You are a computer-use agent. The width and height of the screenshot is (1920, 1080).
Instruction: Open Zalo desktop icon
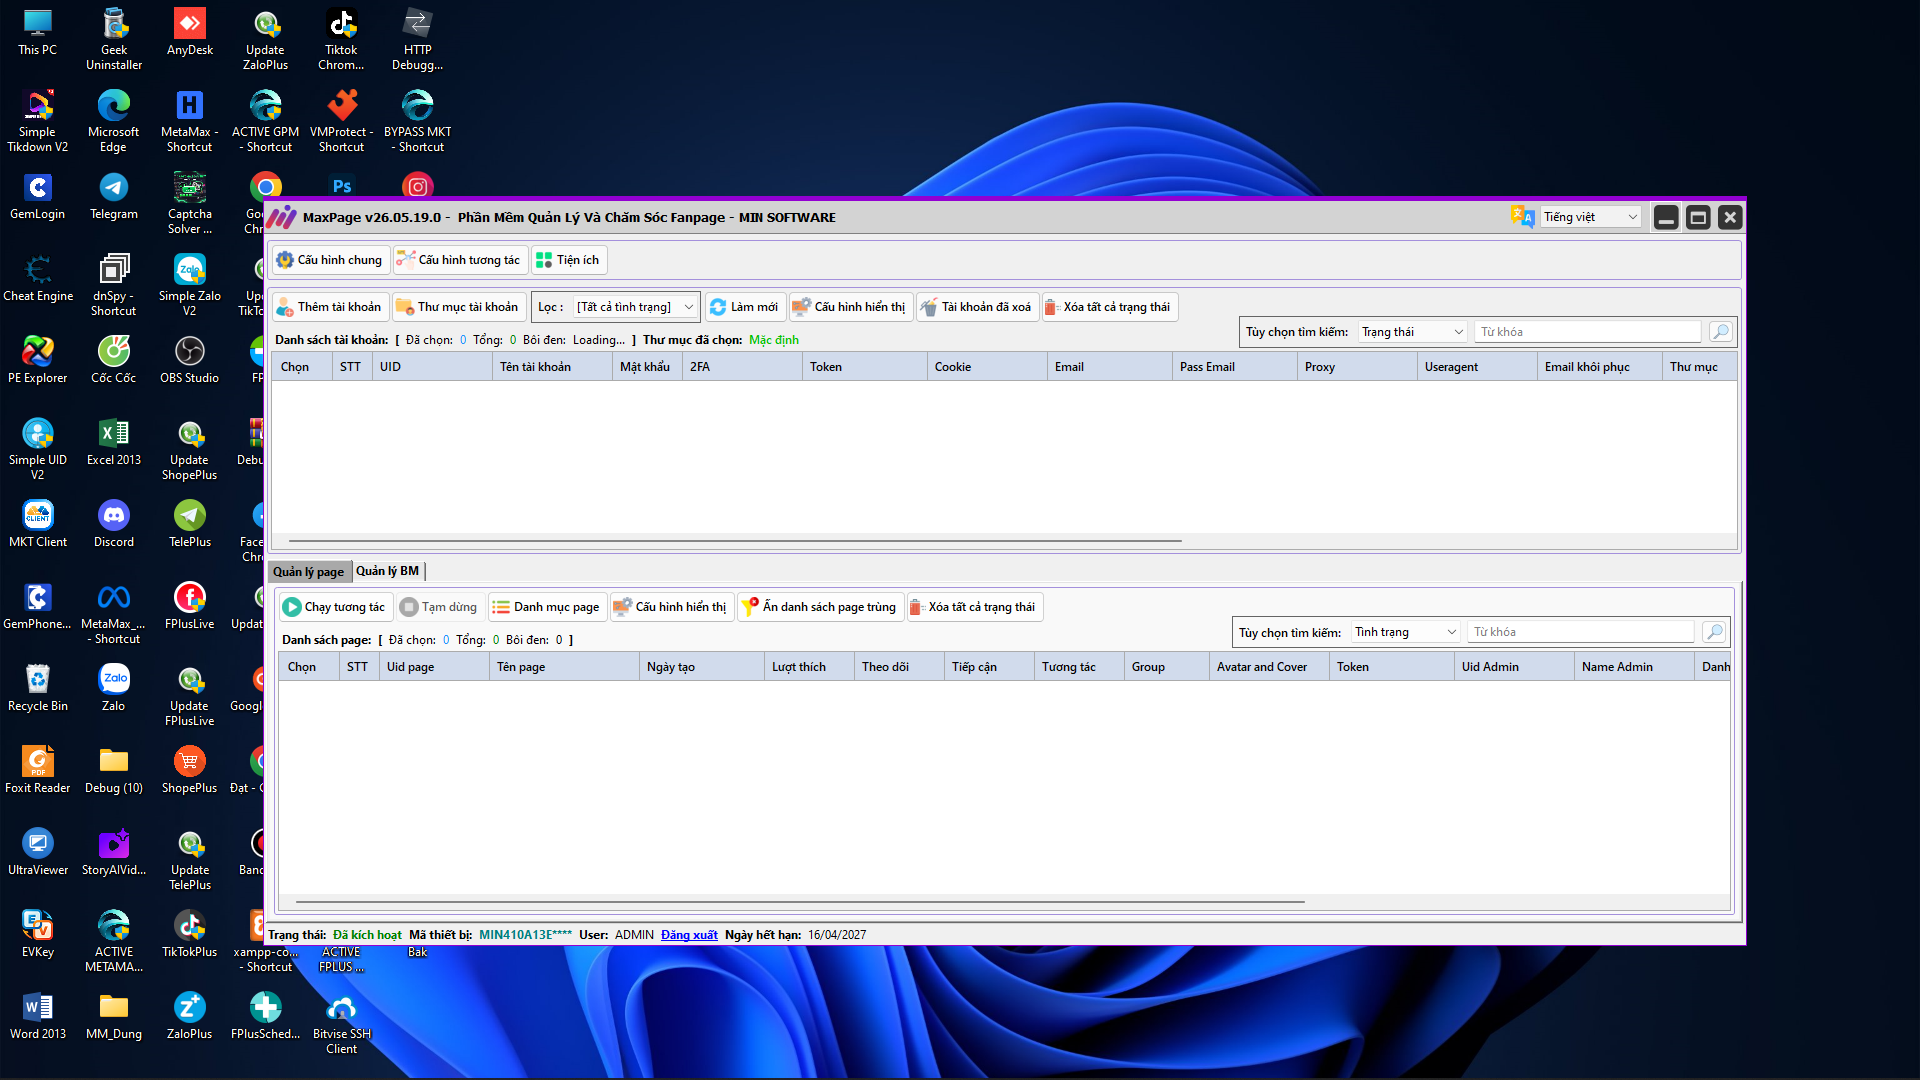[114, 689]
